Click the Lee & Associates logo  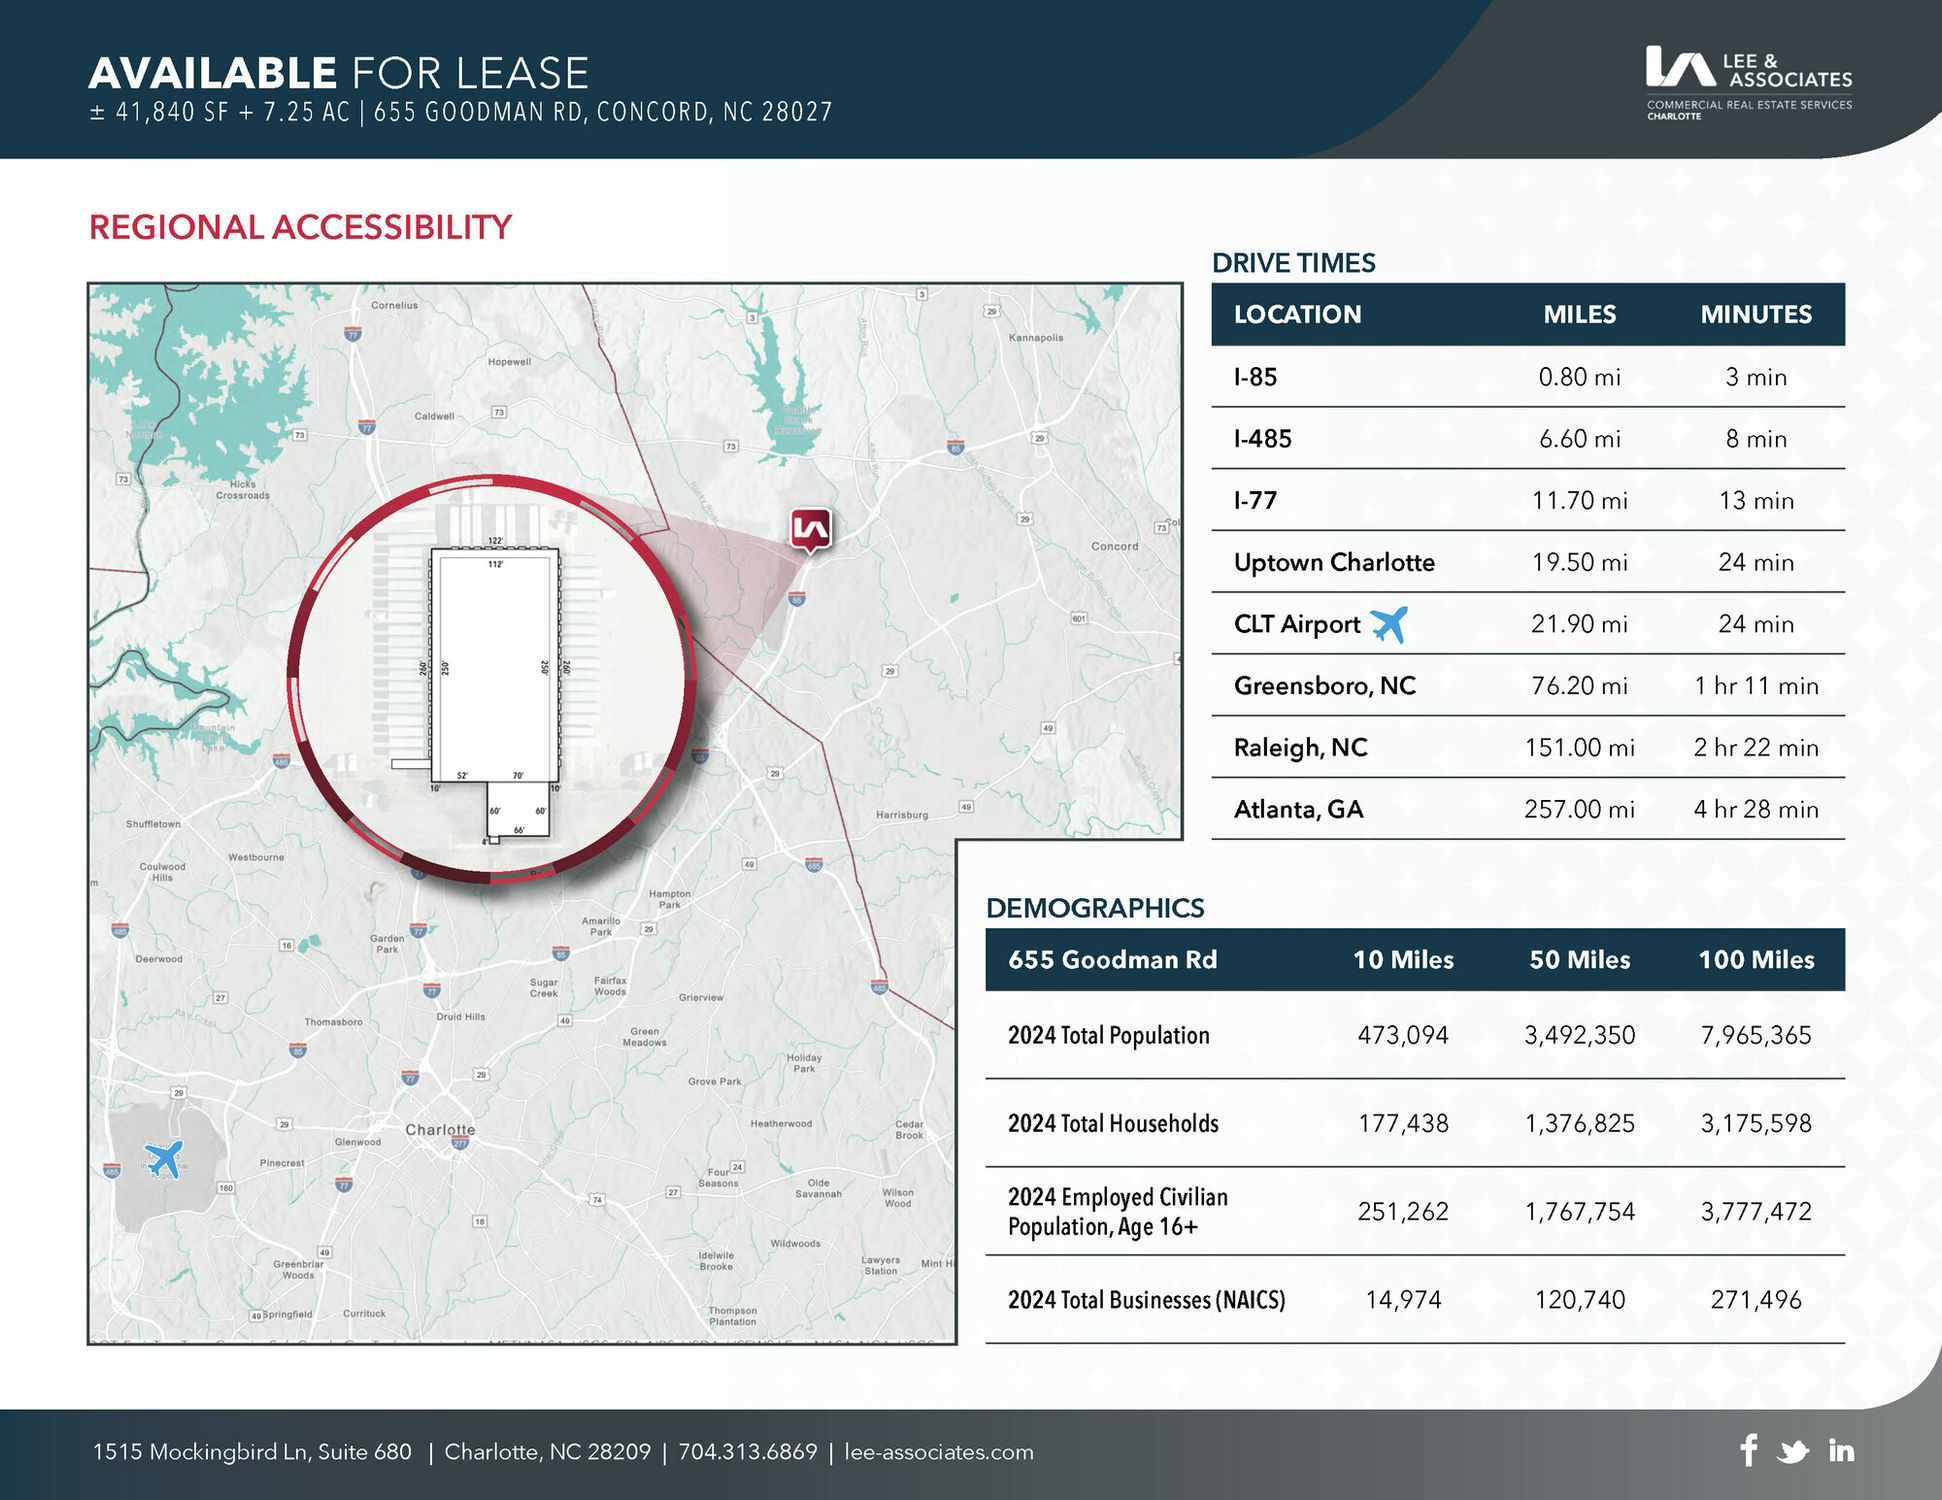click(1748, 83)
